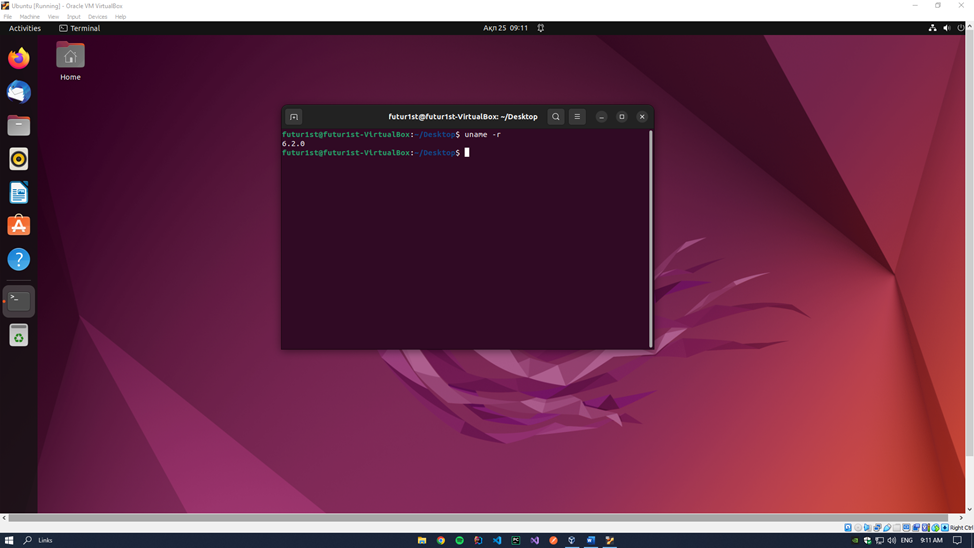Open the Terminal hamburger menu
This screenshot has width=974, height=548.
pyautogui.click(x=577, y=117)
